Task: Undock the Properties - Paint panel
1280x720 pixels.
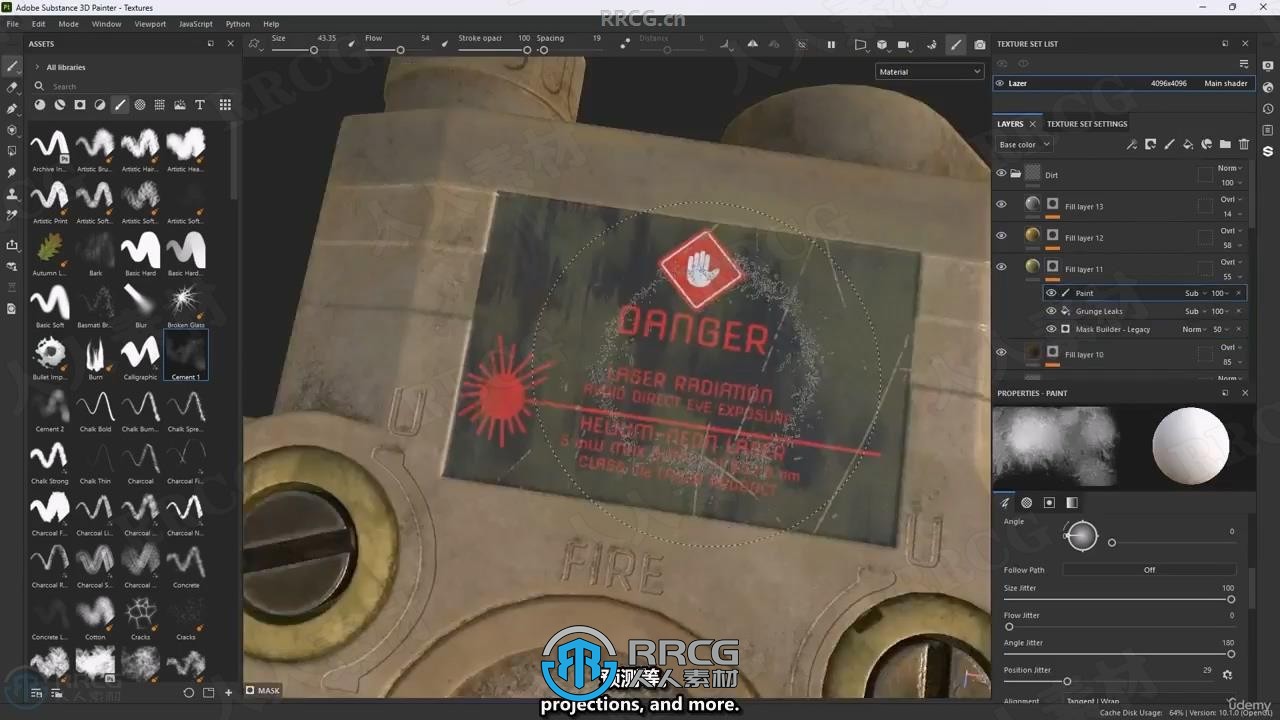Action: tap(1225, 393)
